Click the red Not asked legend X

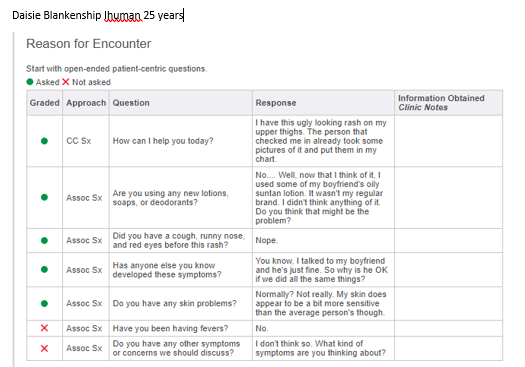66,82
